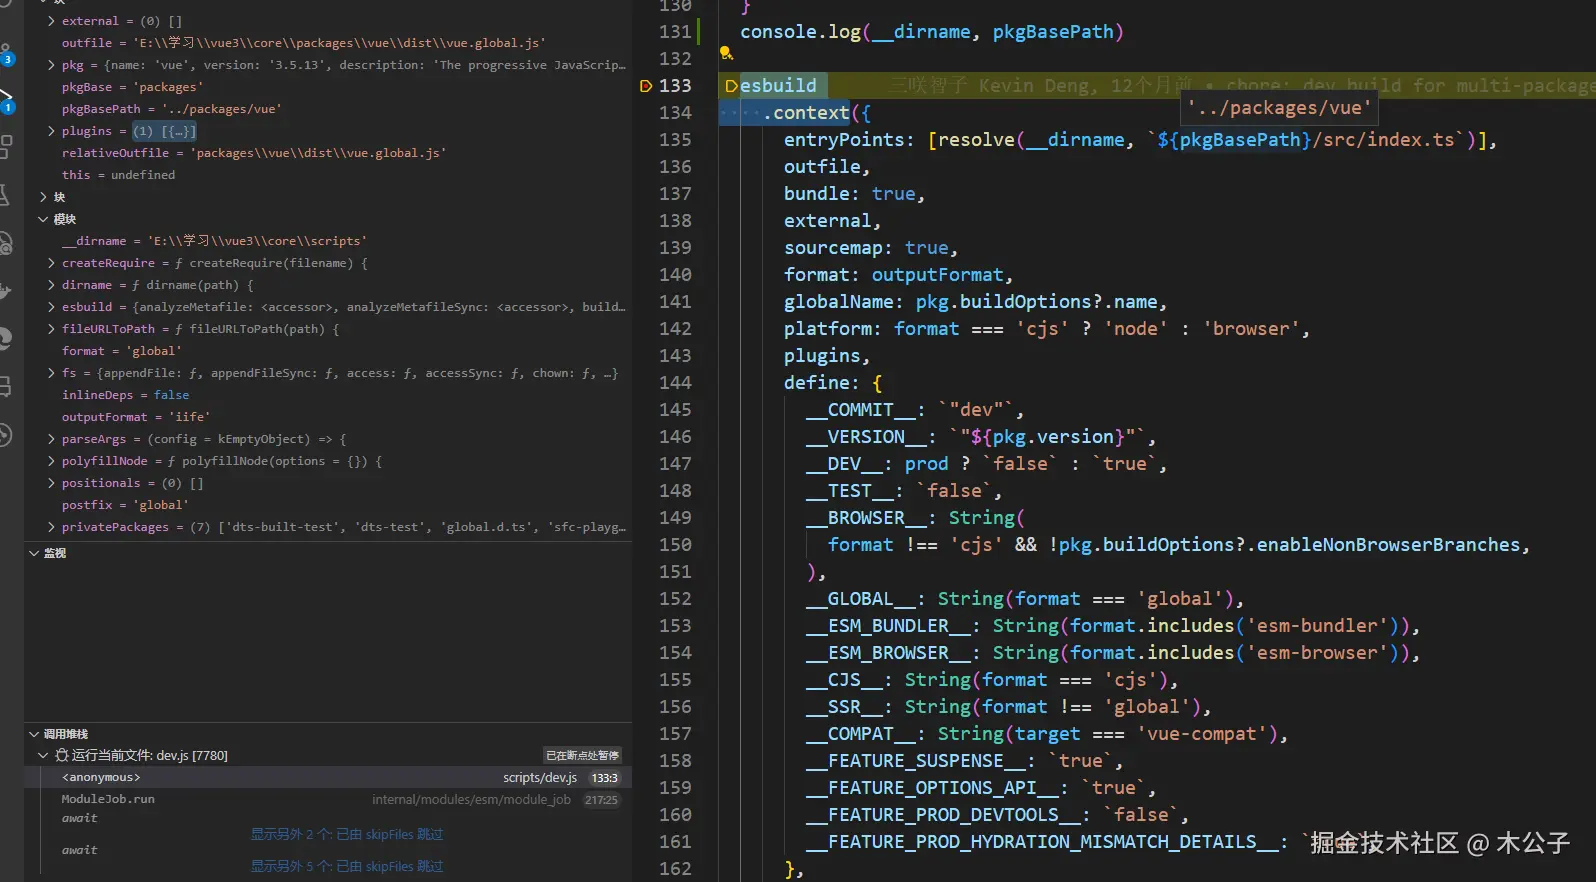Click the '../packages/vue' hover value tooltip
This screenshot has height=882, width=1596.
1279,107
